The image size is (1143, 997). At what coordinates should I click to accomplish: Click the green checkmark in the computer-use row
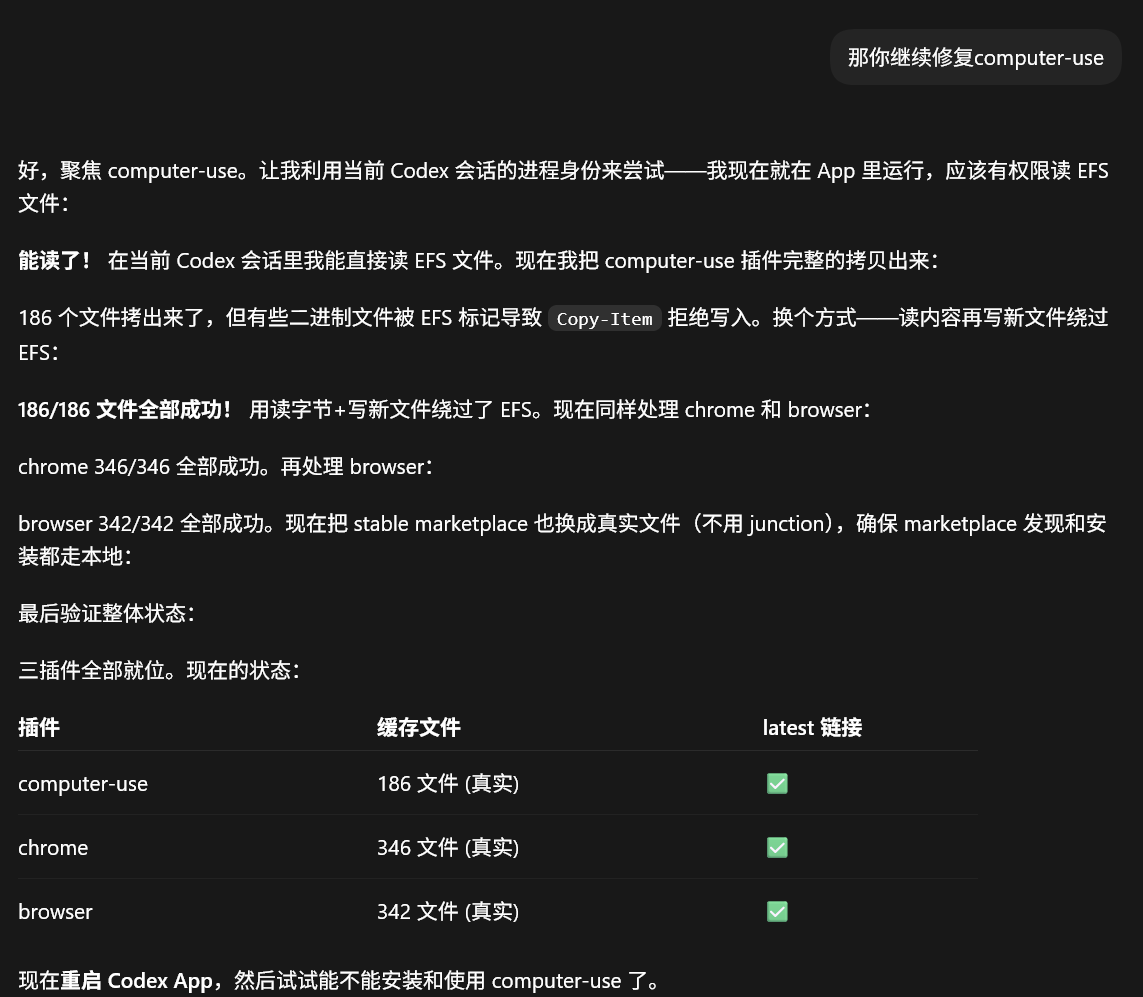point(777,783)
